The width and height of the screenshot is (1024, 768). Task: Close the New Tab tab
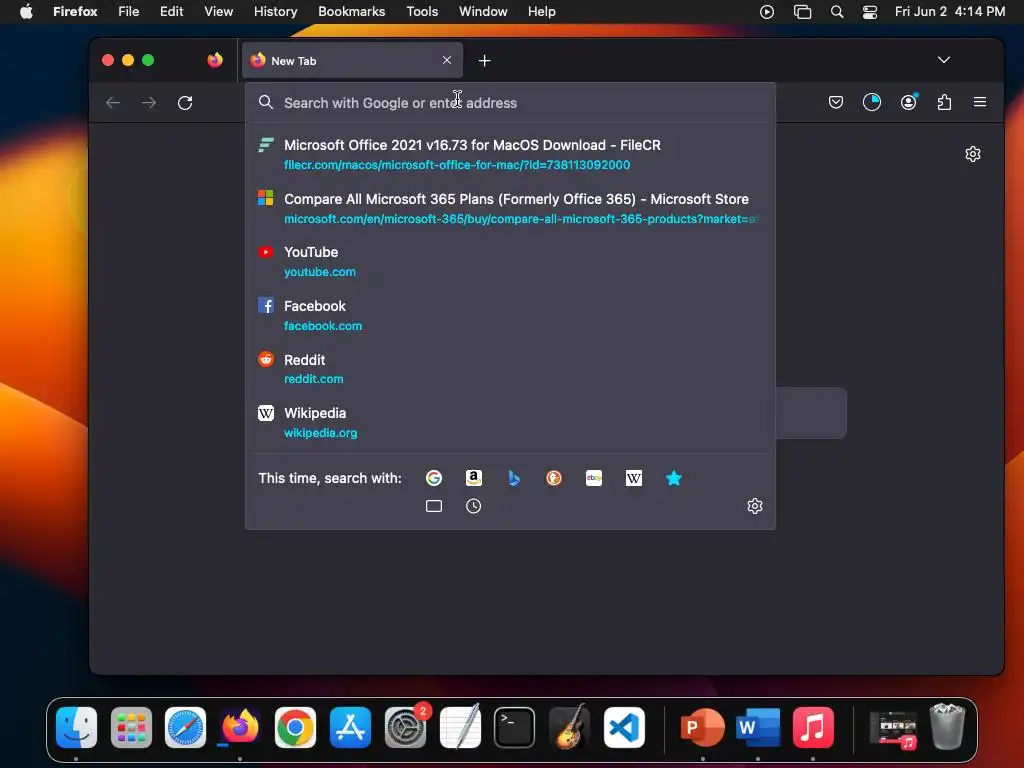pyautogui.click(x=447, y=60)
